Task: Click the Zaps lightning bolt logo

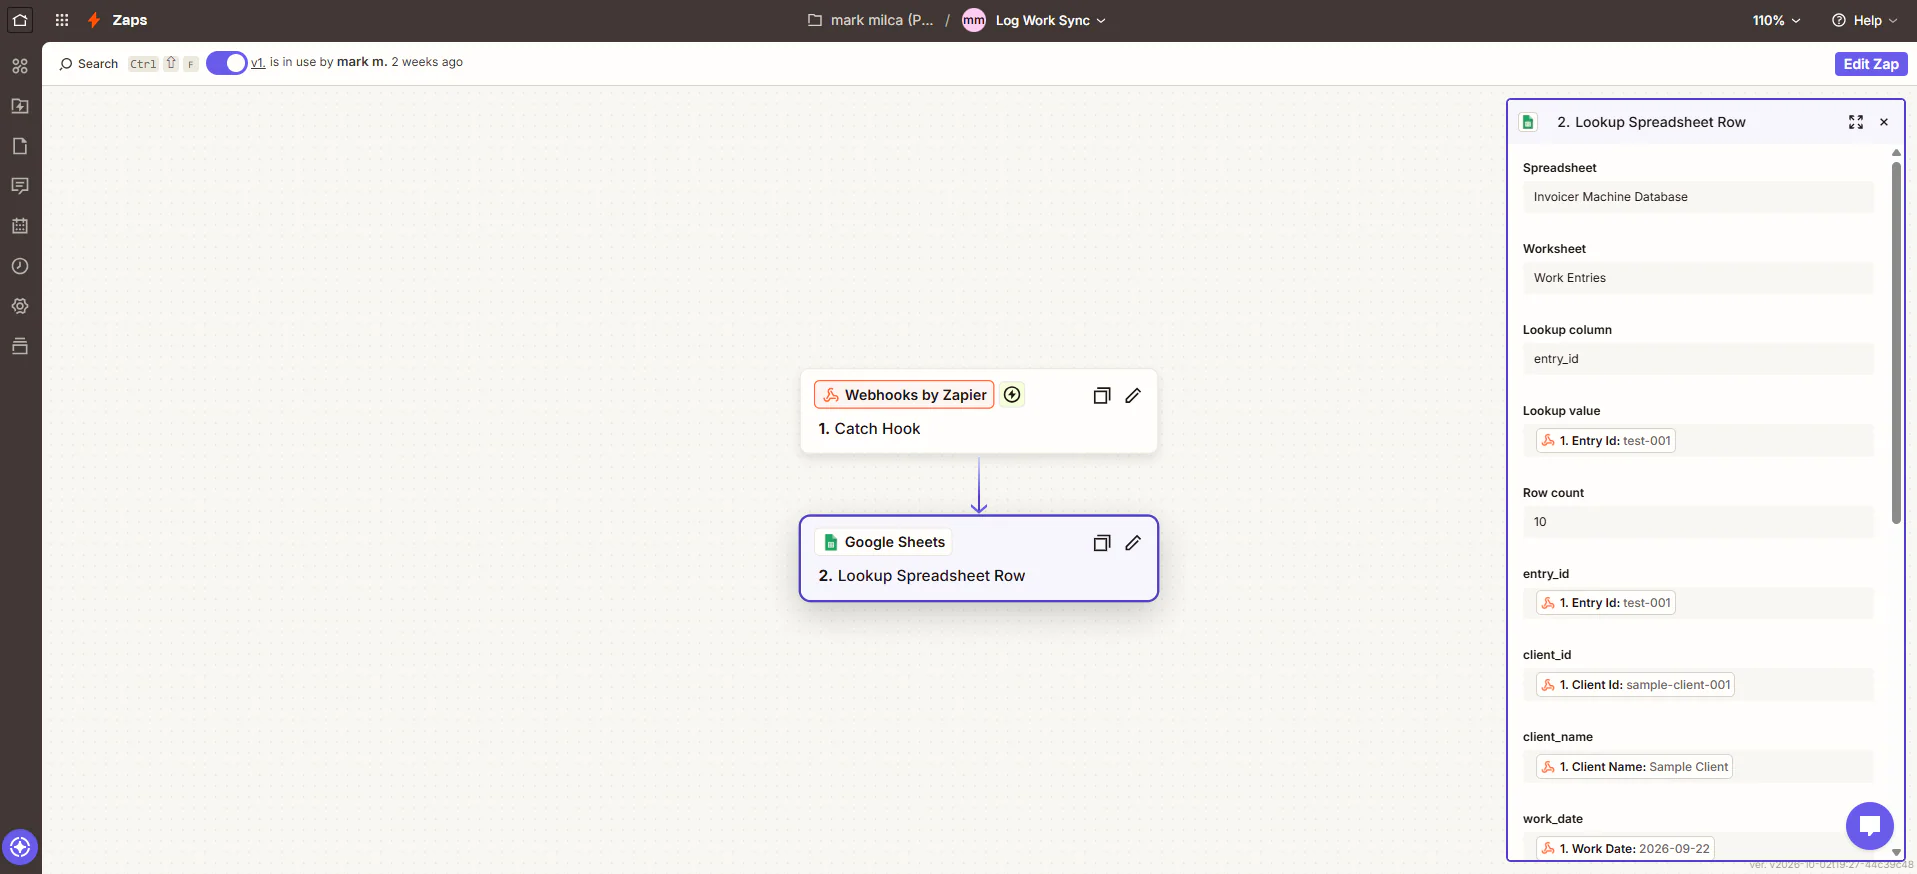Action: point(94,20)
